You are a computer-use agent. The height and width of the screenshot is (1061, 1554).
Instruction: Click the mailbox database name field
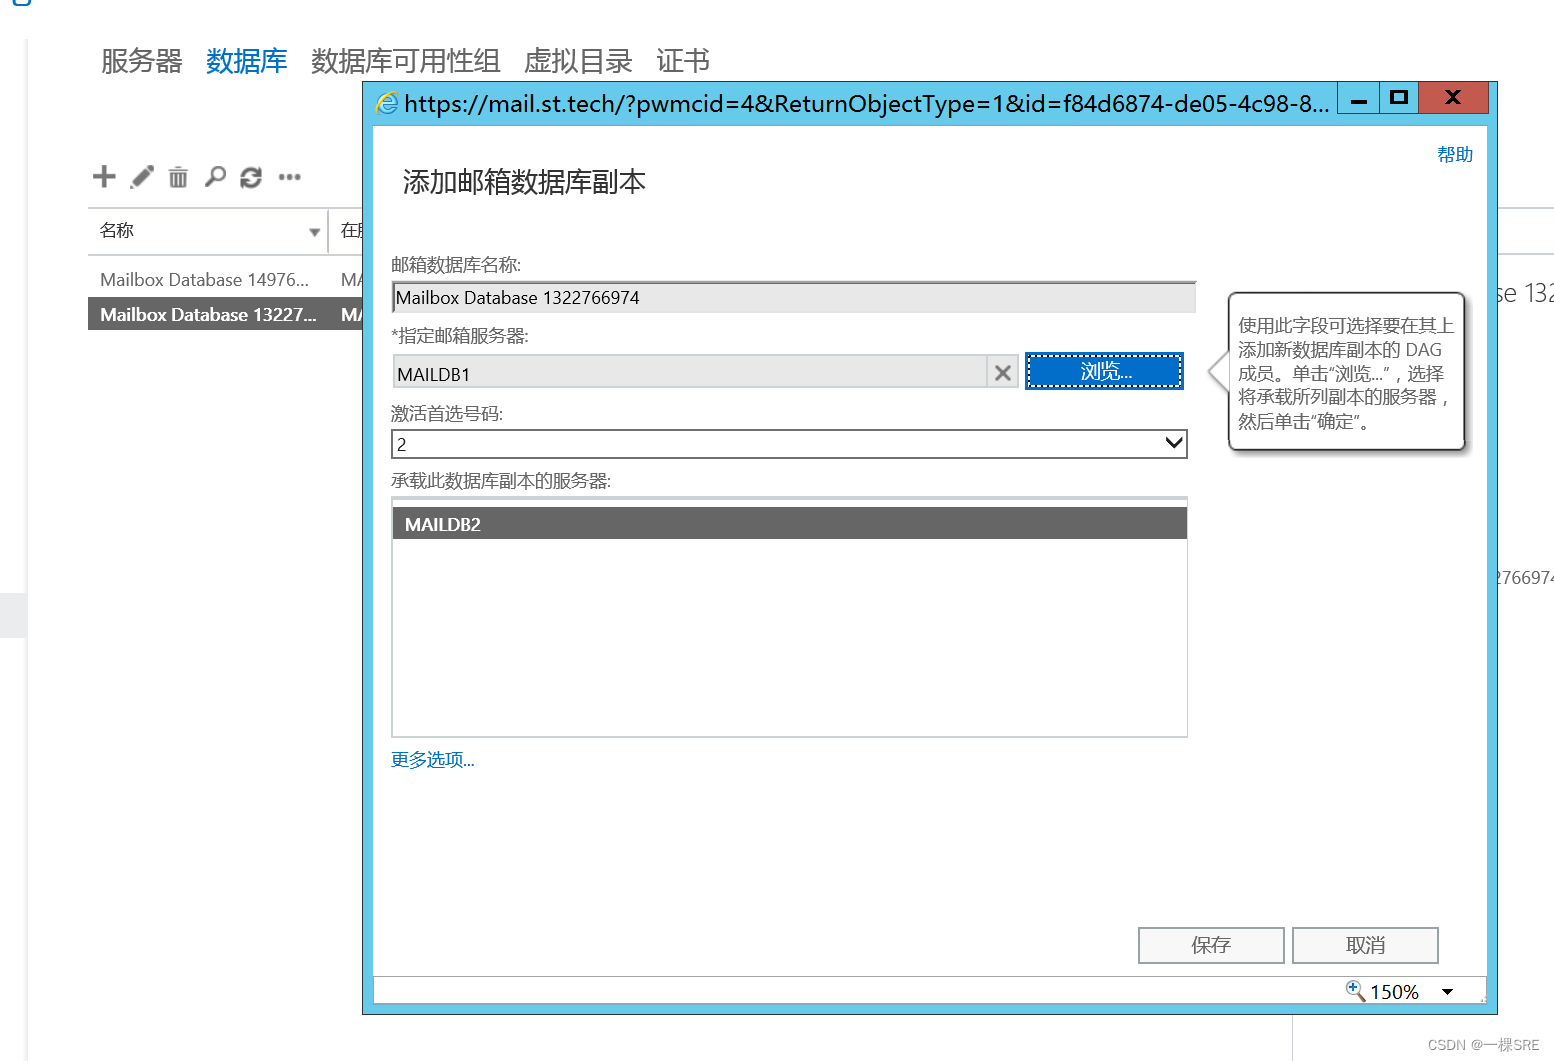pos(794,297)
